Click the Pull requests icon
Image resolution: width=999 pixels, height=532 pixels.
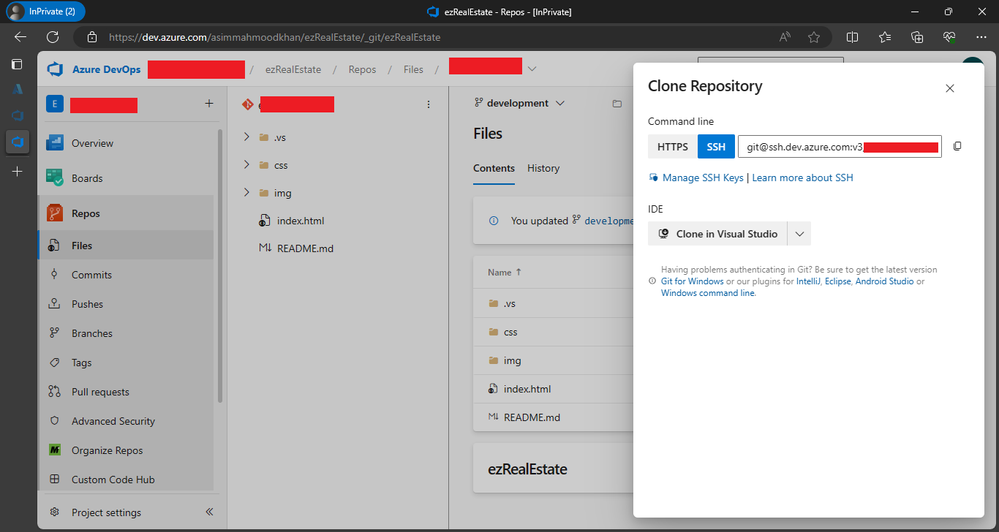tap(54, 391)
